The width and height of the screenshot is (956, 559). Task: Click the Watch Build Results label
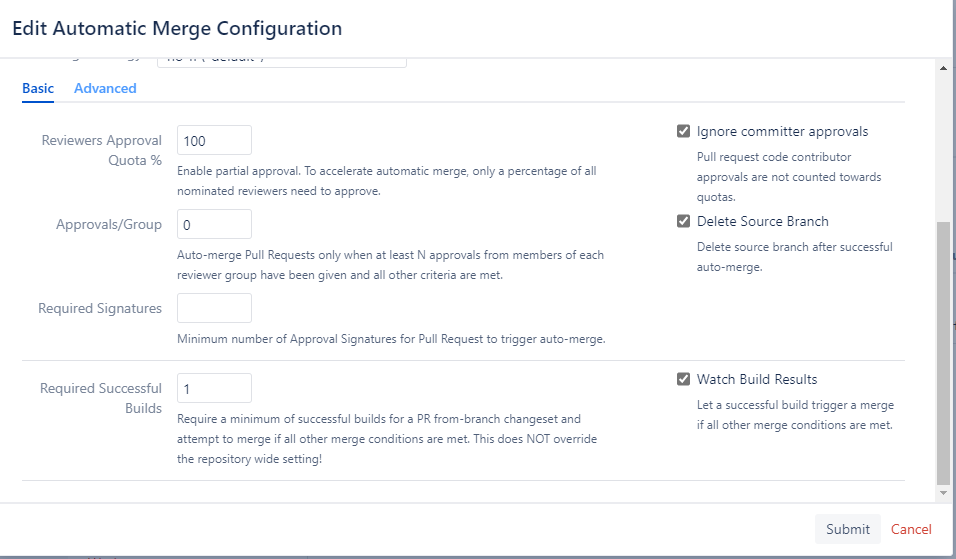[x=757, y=379]
